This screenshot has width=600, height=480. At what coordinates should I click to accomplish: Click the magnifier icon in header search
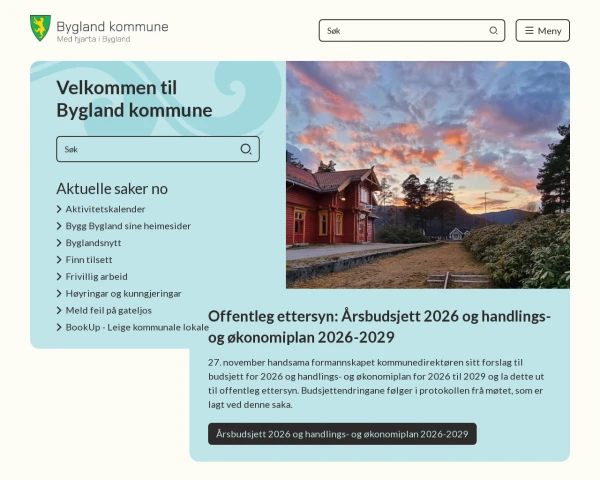[x=494, y=31]
